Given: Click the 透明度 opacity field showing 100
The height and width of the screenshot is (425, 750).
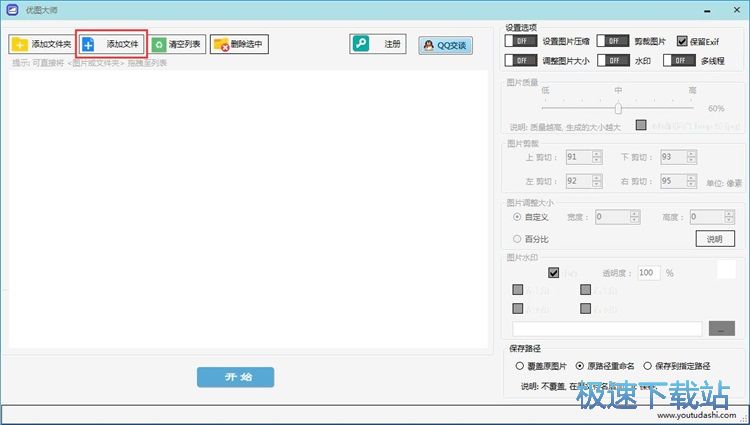Looking at the screenshot, I should 649,272.
